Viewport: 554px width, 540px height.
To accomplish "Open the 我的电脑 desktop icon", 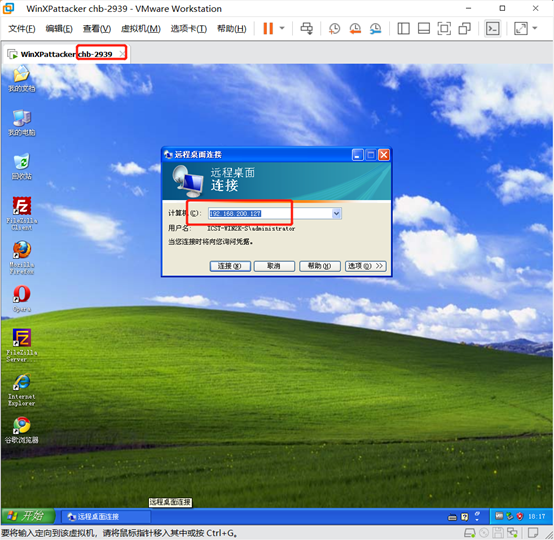I will 22,123.
